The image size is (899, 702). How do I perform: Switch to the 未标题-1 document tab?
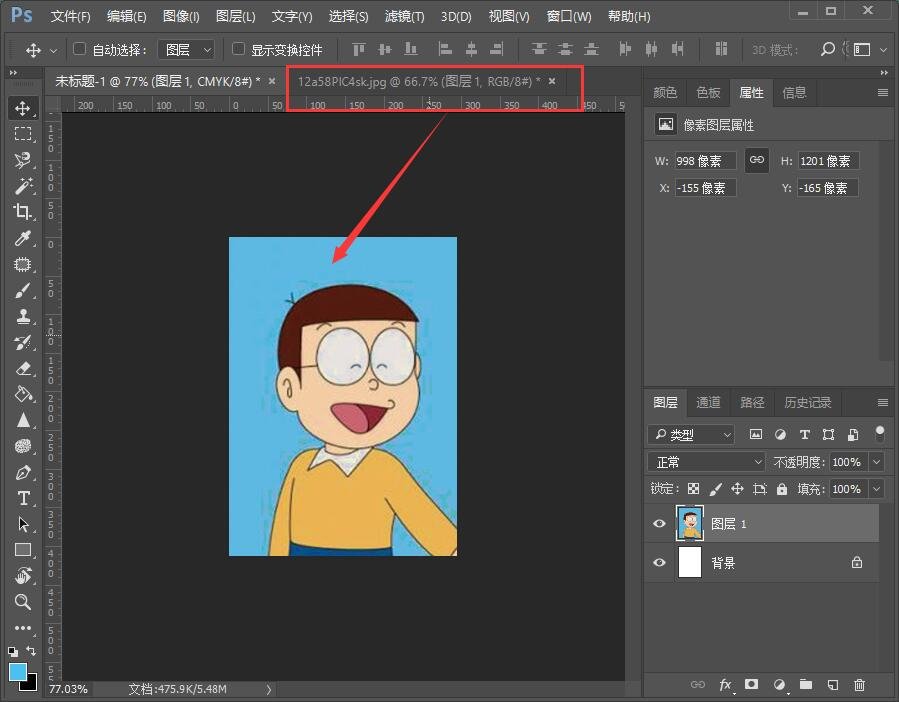tap(155, 80)
